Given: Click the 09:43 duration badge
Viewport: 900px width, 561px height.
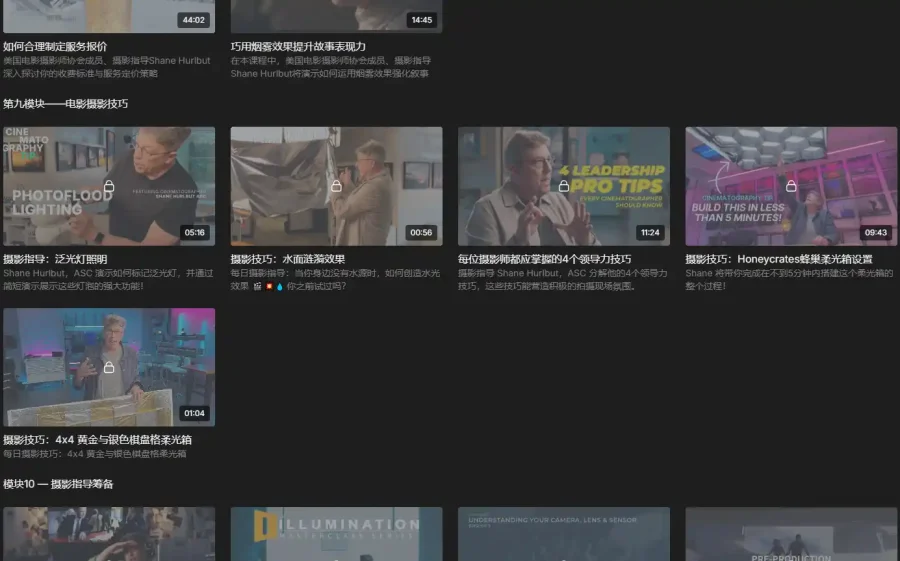Looking at the screenshot, I should pos(876,233).
